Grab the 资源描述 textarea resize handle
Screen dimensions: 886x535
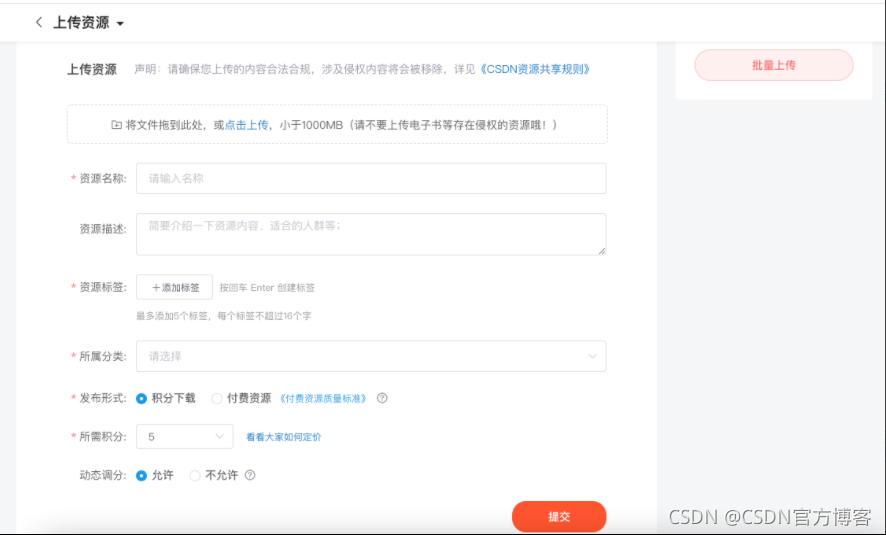coord(602,251)
